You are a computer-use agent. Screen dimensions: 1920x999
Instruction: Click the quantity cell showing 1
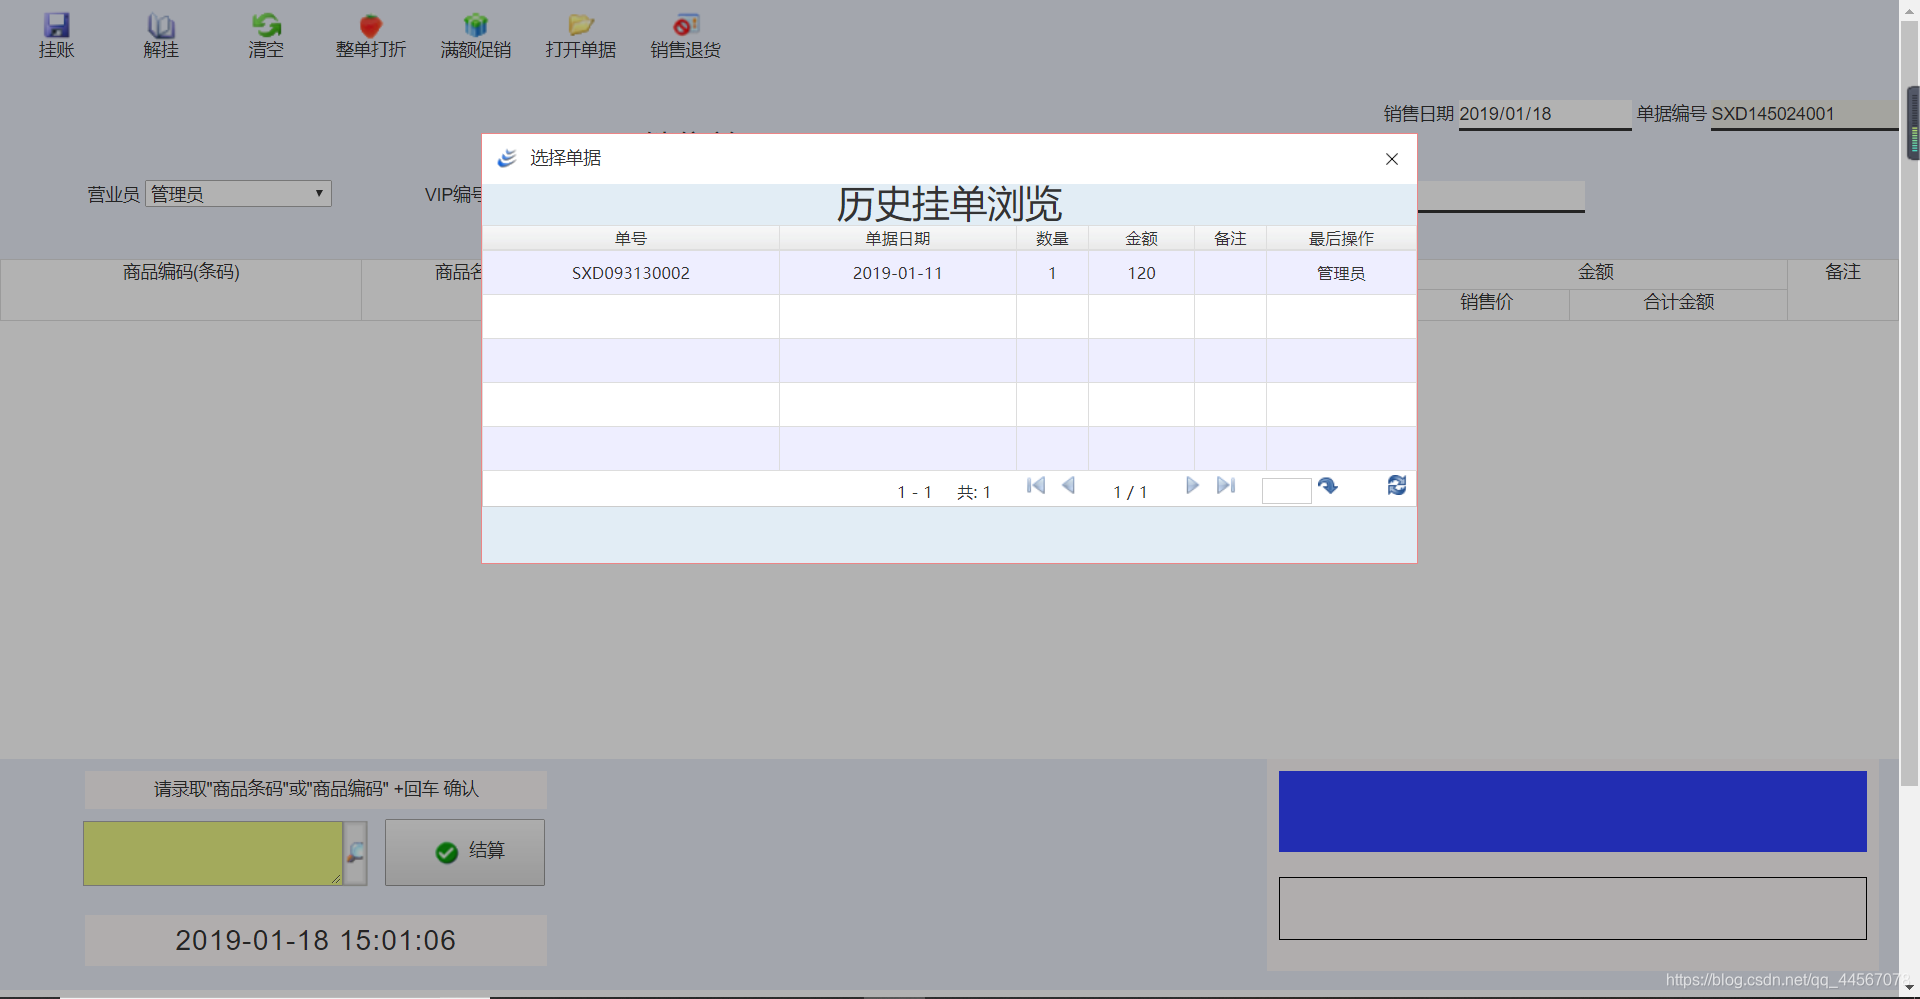[1052, 273]
